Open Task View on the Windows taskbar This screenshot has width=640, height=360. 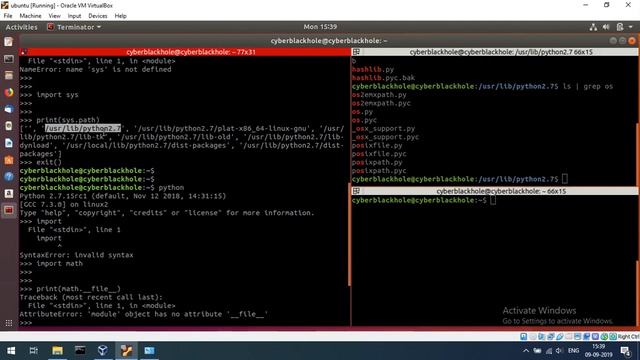pos(34,351)
